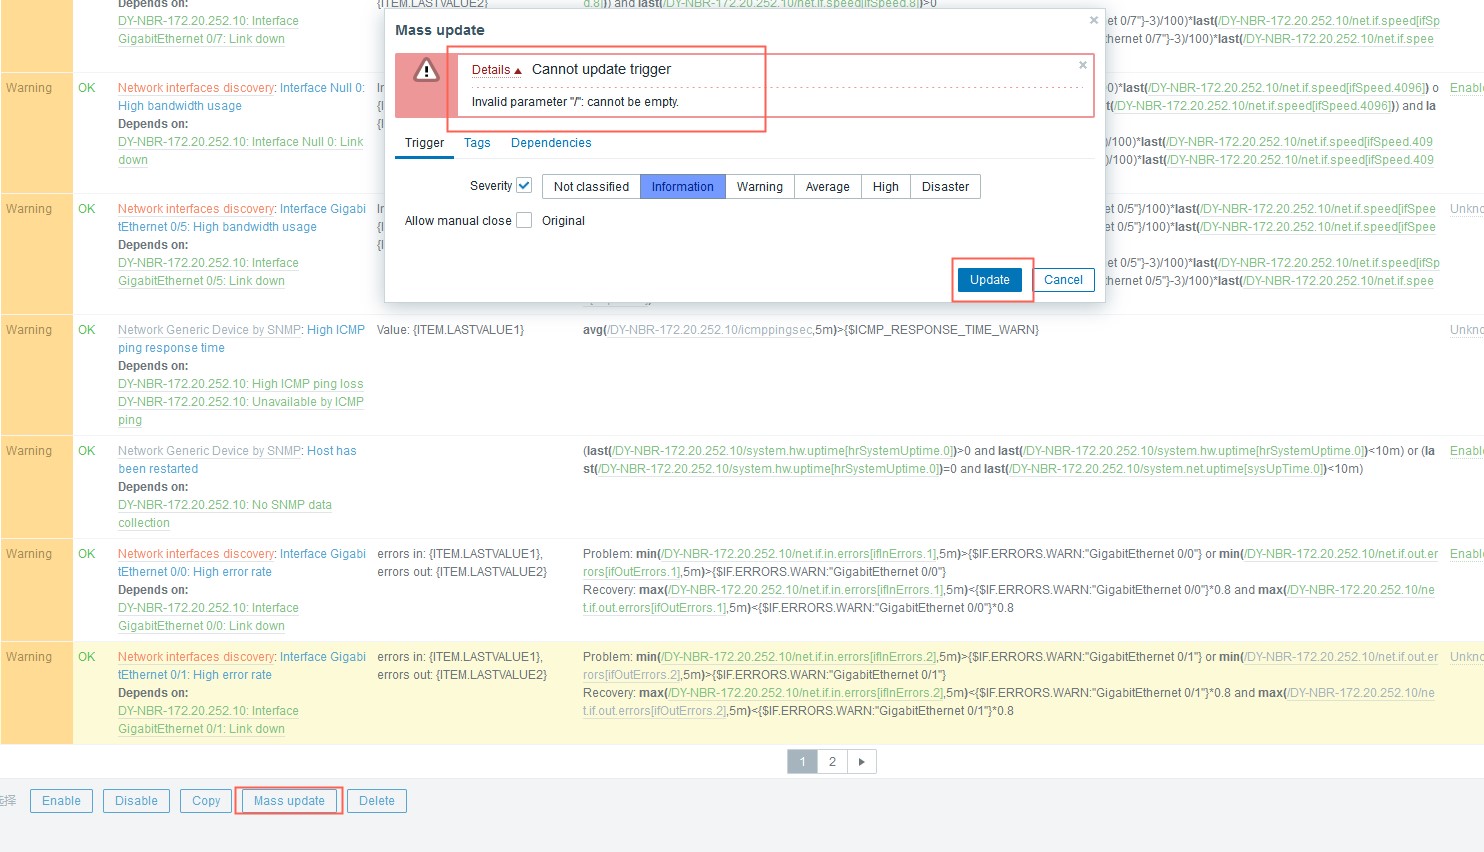The height and width of the screenshot is (852, 1484).
Task: Click the warning triangle icon
Action: (x=426, y=70)
